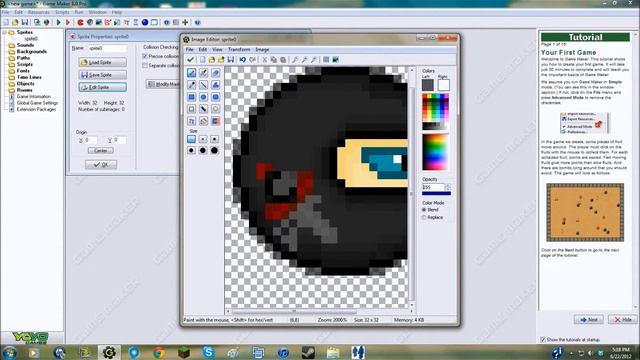Open Skype from the taskbar

pos(209,352)
